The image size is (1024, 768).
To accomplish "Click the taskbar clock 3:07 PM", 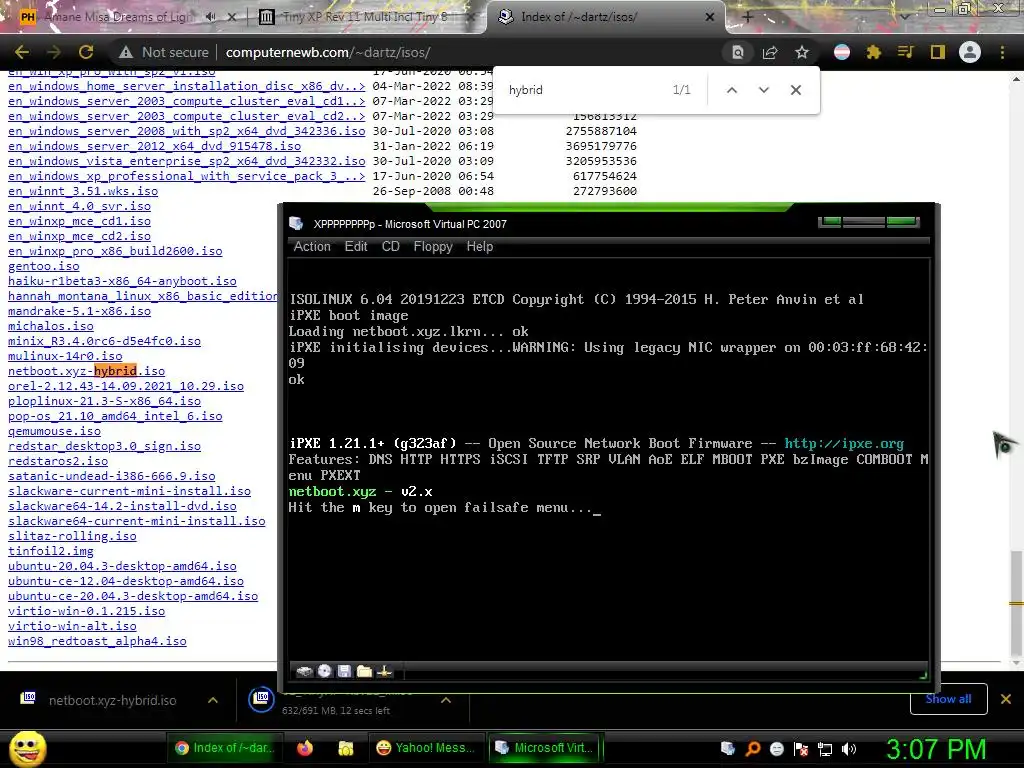I will [x=935, y=749].
